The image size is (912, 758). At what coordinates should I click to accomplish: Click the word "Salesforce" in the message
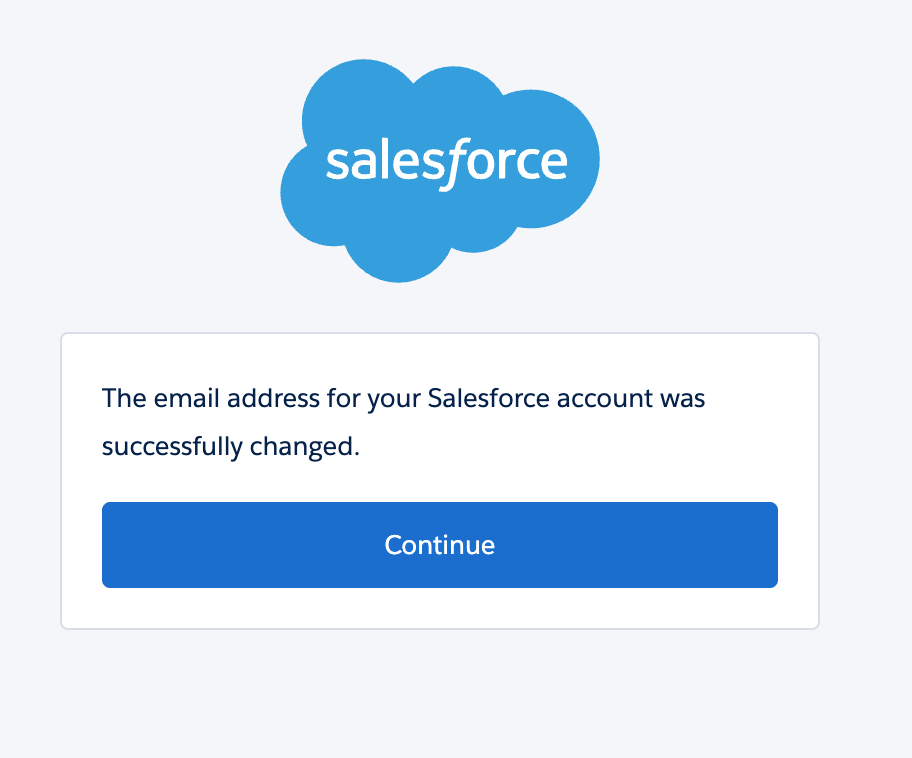tap(488, 399)
